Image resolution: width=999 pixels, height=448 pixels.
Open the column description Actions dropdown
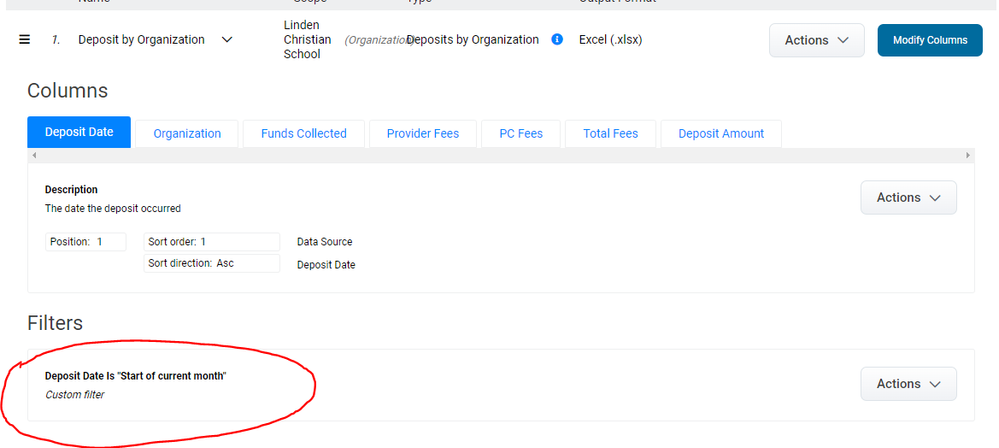point(908,197)
